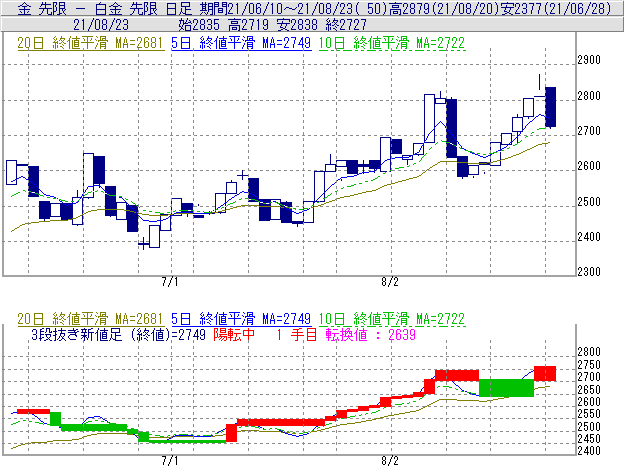This screenshot has width=624, height=475.
Task: Click the 8/2 date label under the upper chart
Action: [x=390, y=282]
